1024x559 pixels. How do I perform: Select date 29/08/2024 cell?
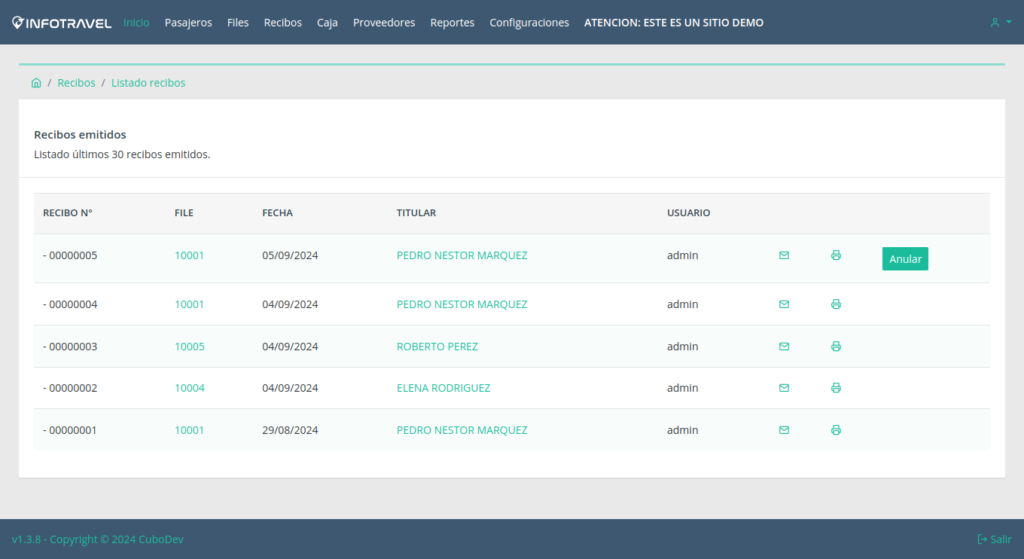290,430
